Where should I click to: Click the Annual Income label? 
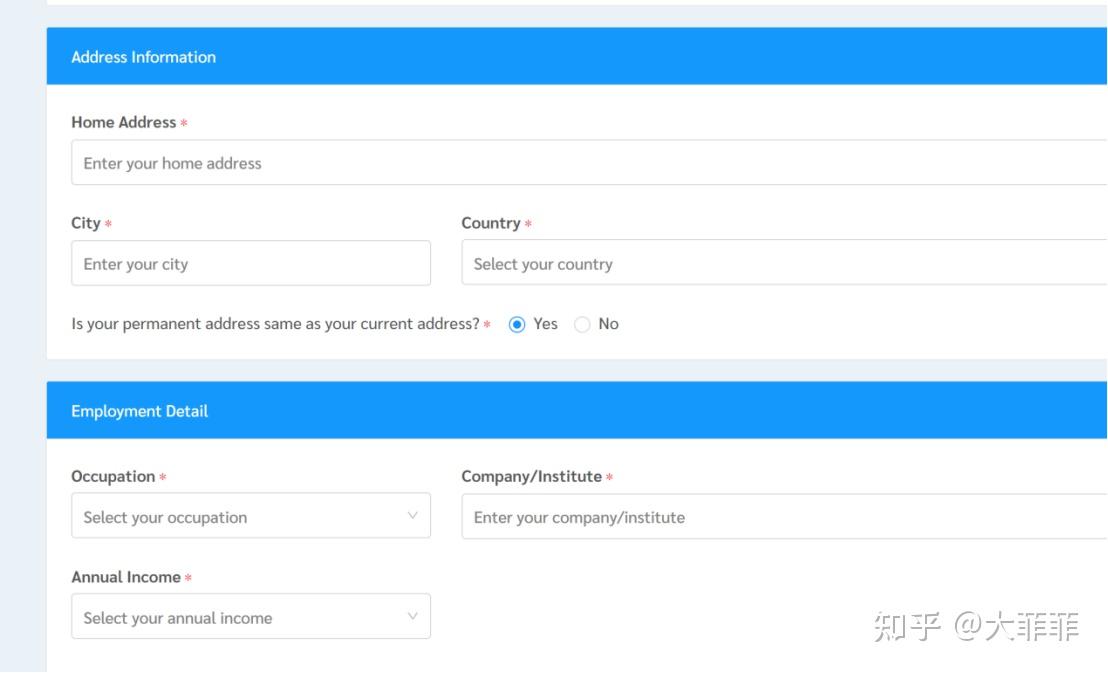click(x=126, y=577)
